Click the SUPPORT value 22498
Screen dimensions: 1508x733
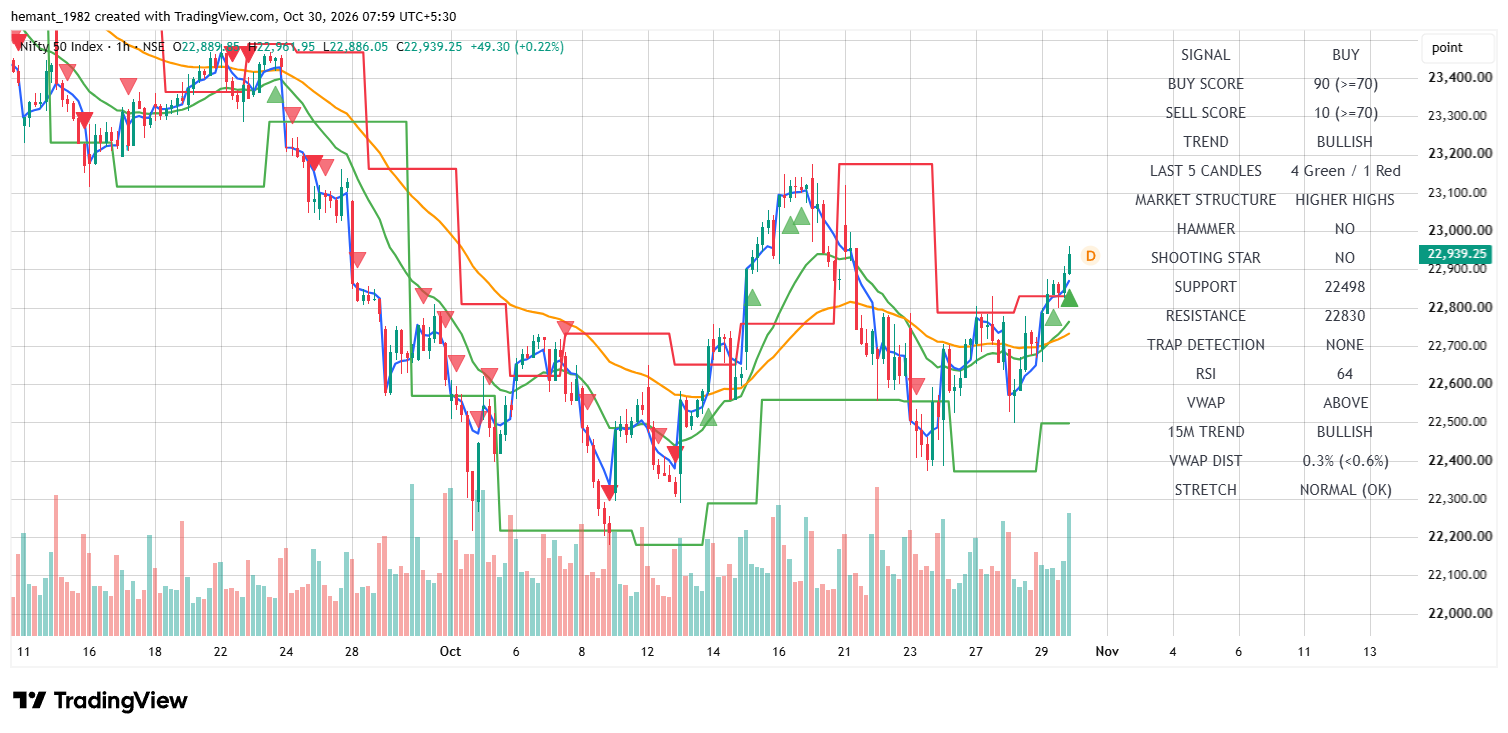pyautogui.click(x=1345, y=287)
